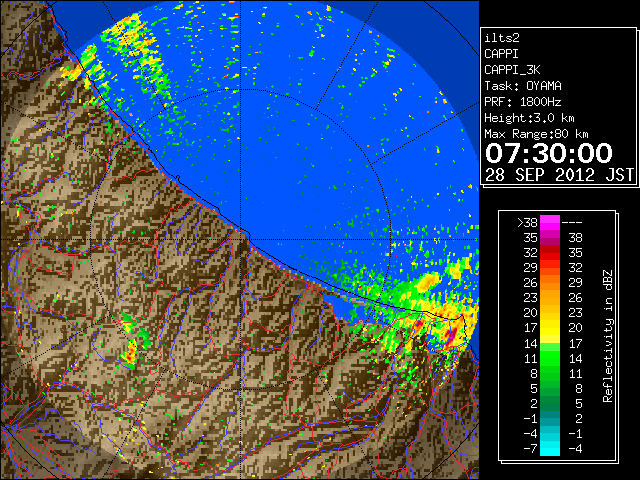This screenshot has height=480, width=640.
Task: Click the CAPPI_3K product name
Action: [x=512, y=70]
